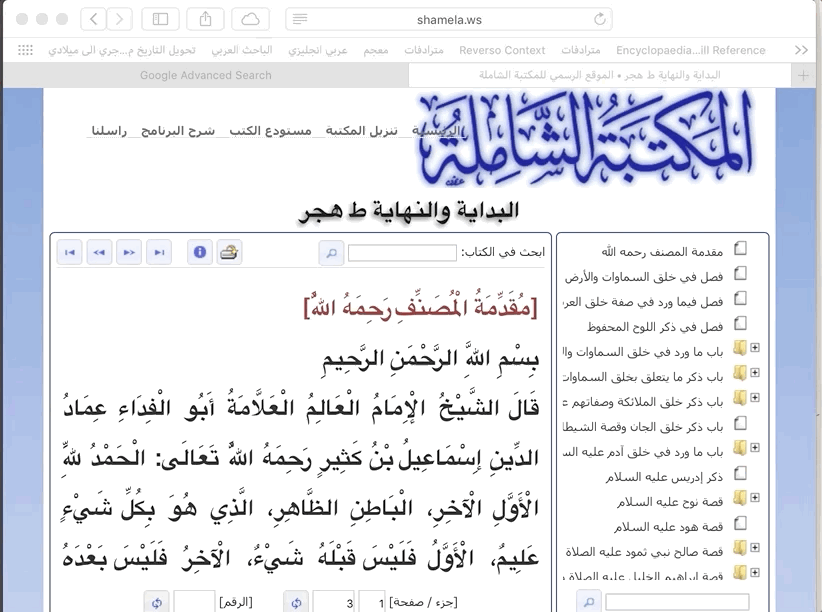Image resolution: width=822 pixels, height=612 pixels.
Task: Click the راسلنا contact link
Action: tap(109, 131)
